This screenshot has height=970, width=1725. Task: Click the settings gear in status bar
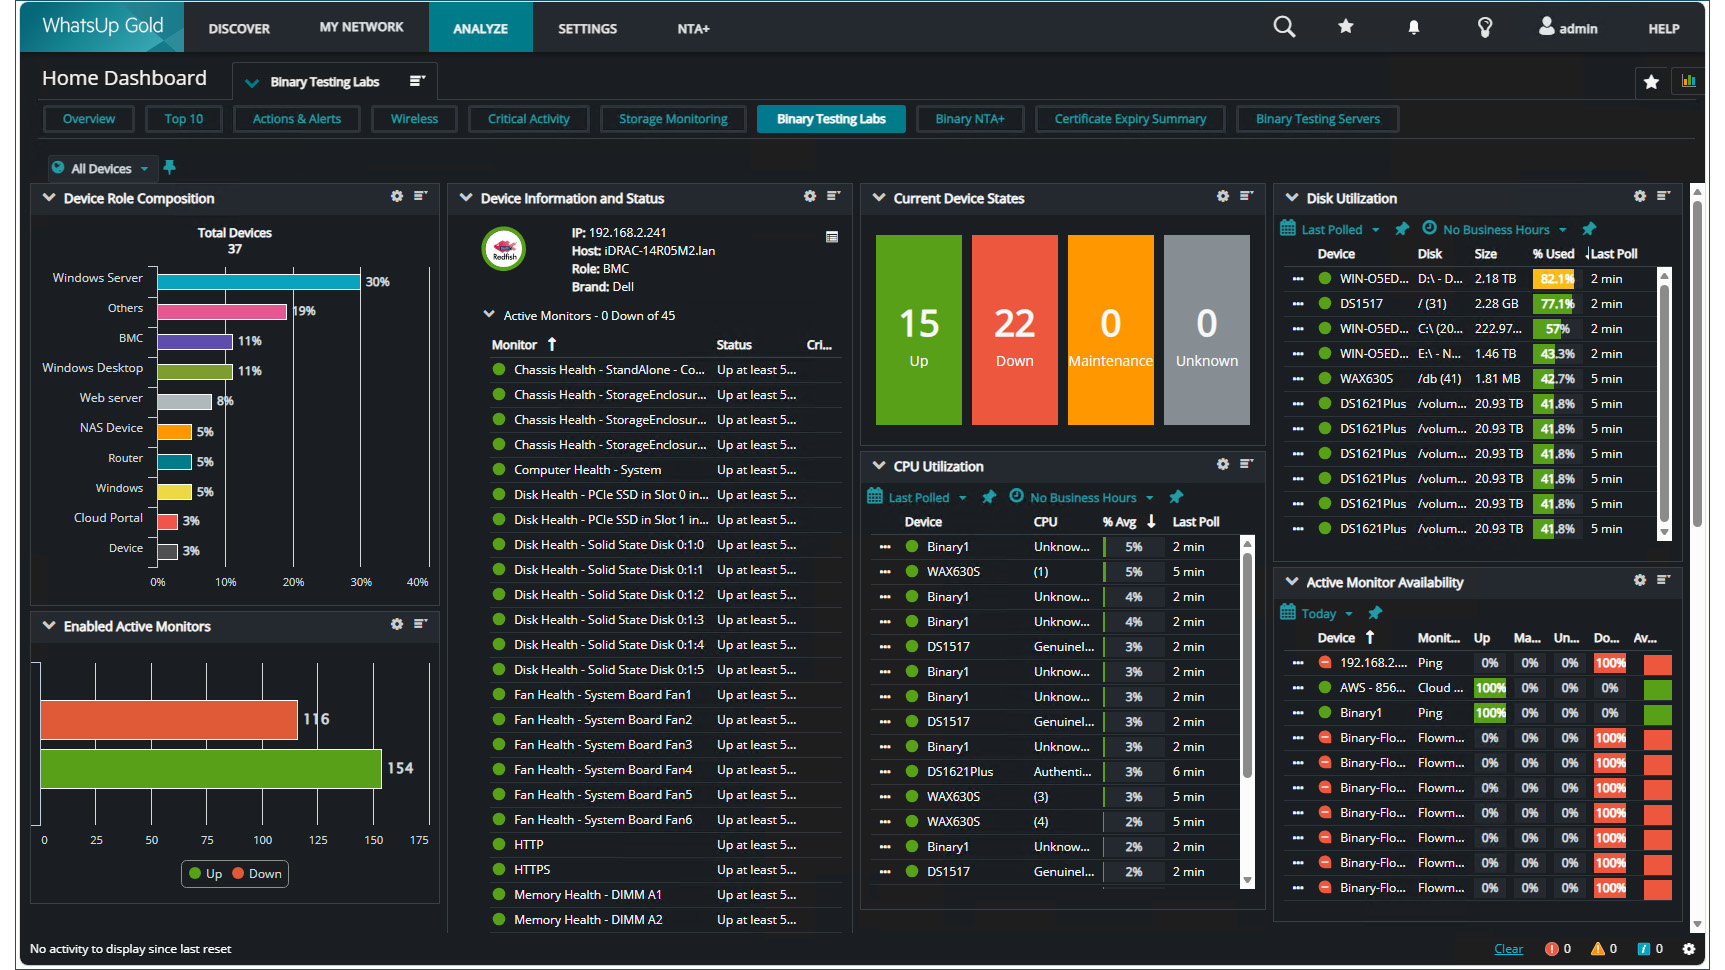pyautogui.click(x=1689, y=949)
